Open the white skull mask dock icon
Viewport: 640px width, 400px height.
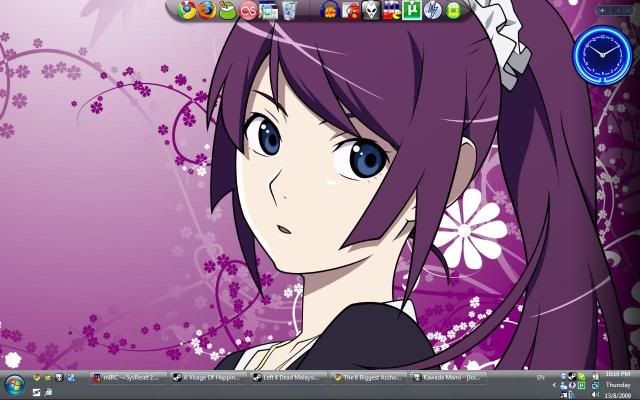click(371, 10)
